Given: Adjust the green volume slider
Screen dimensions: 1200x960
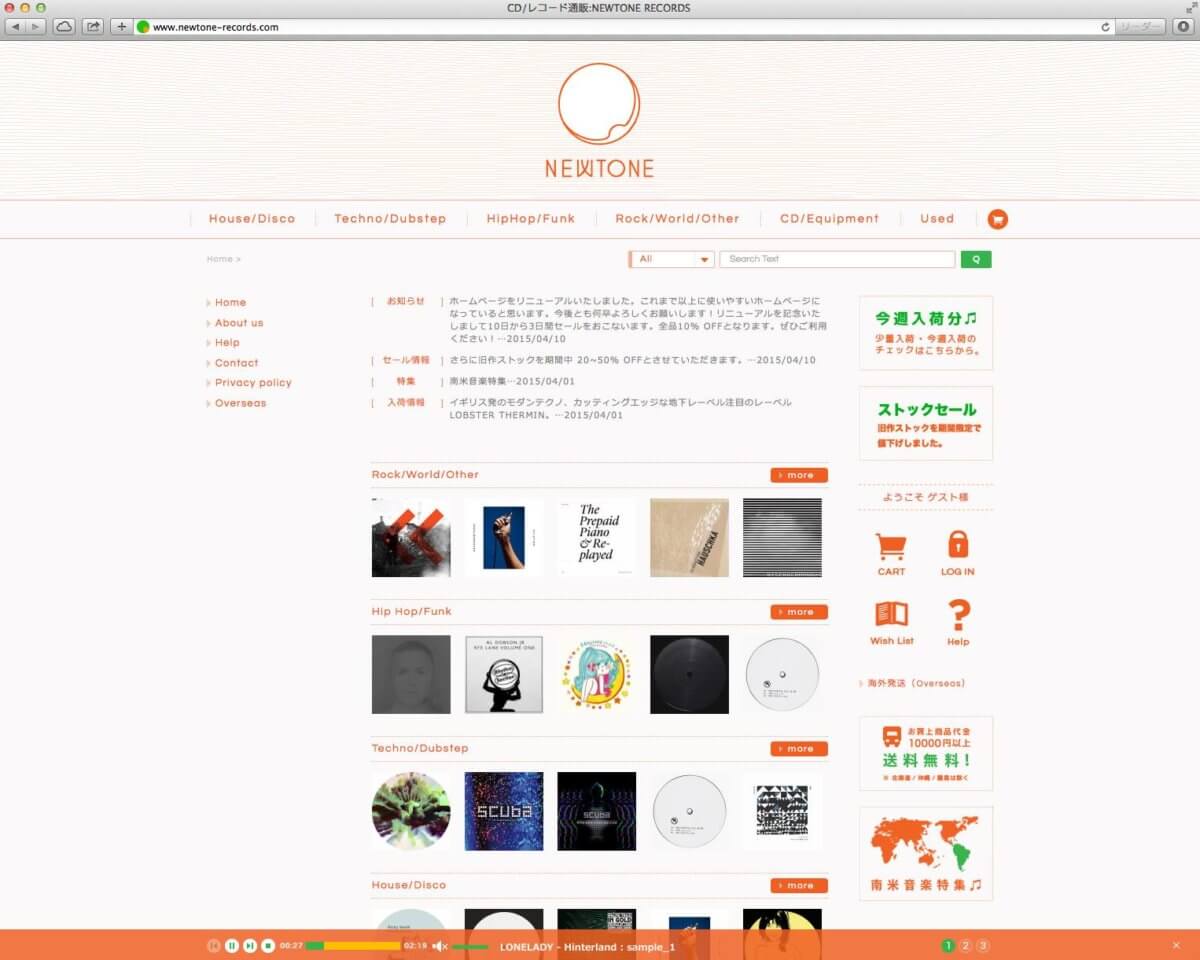Looking at the screenshot, I should 470,946.
